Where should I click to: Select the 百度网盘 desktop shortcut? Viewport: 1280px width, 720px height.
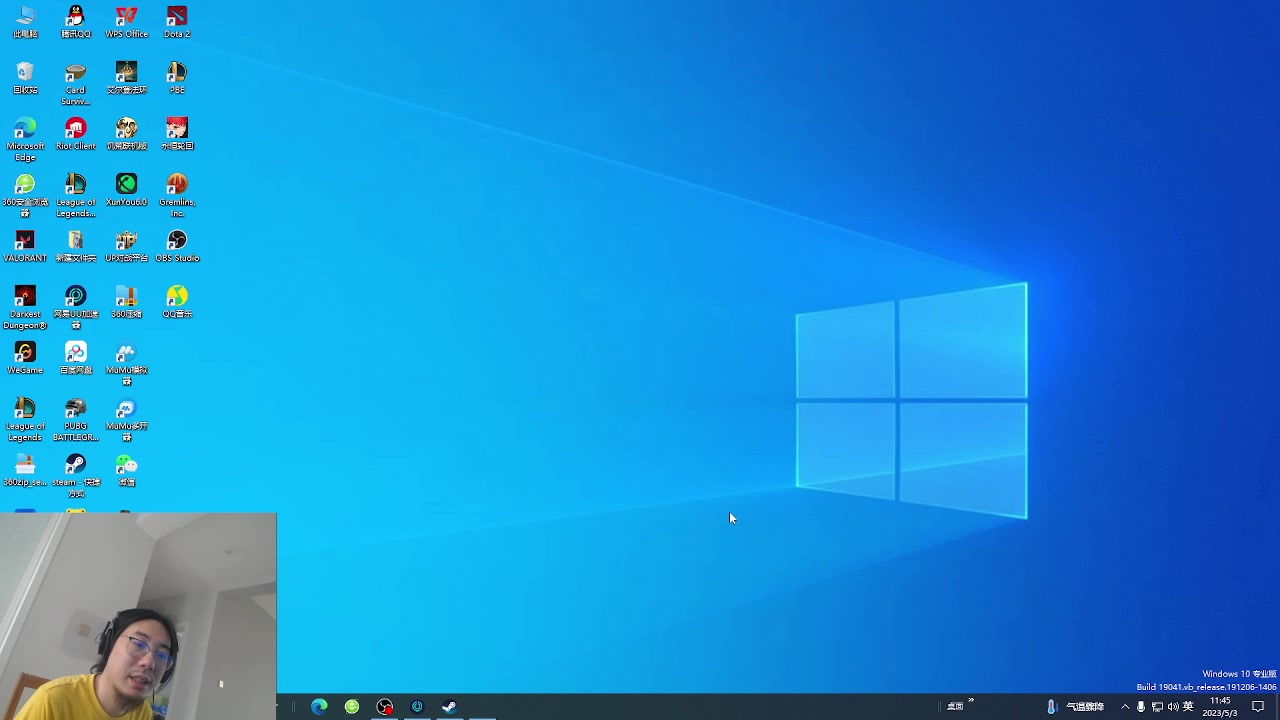[x=76, y=358]
